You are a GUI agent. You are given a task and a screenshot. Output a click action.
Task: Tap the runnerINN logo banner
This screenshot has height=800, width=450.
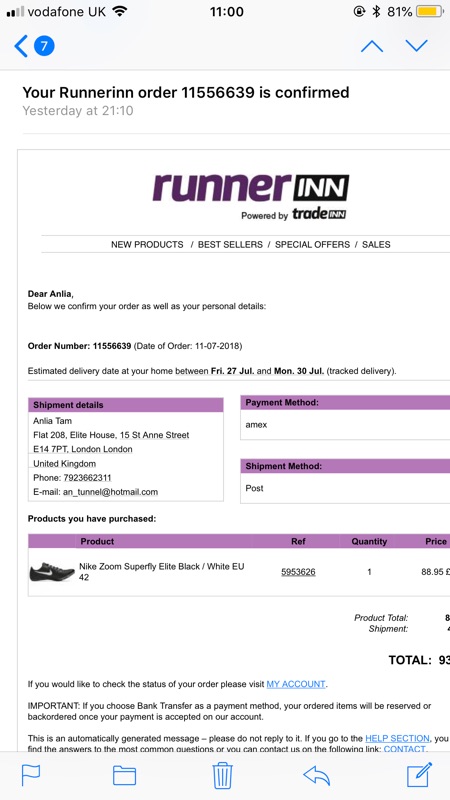click(x=251, y=196)
